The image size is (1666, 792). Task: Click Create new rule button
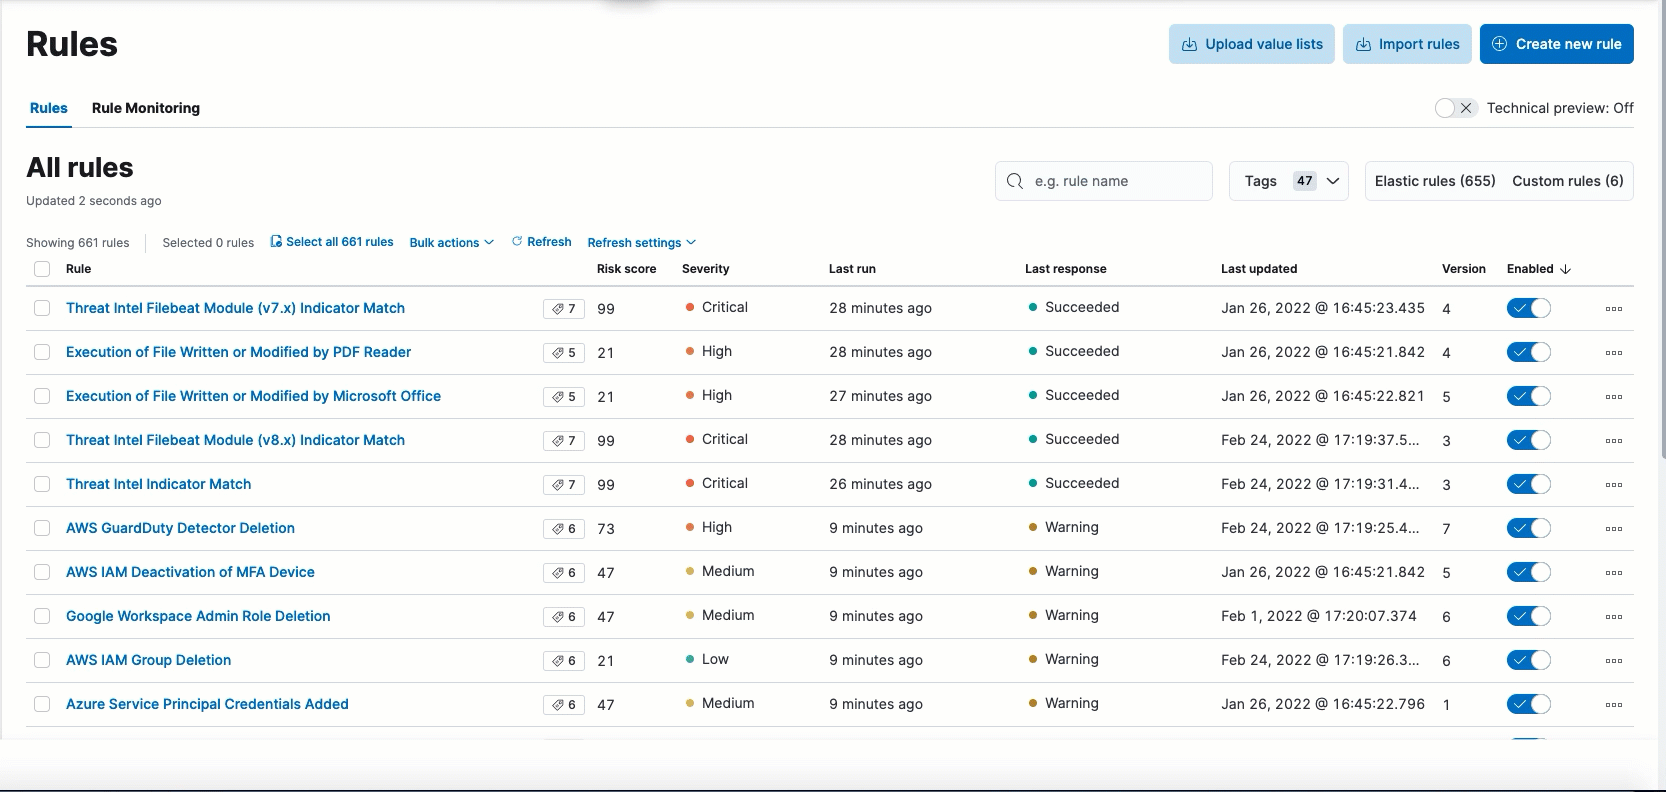[1556, 44]
